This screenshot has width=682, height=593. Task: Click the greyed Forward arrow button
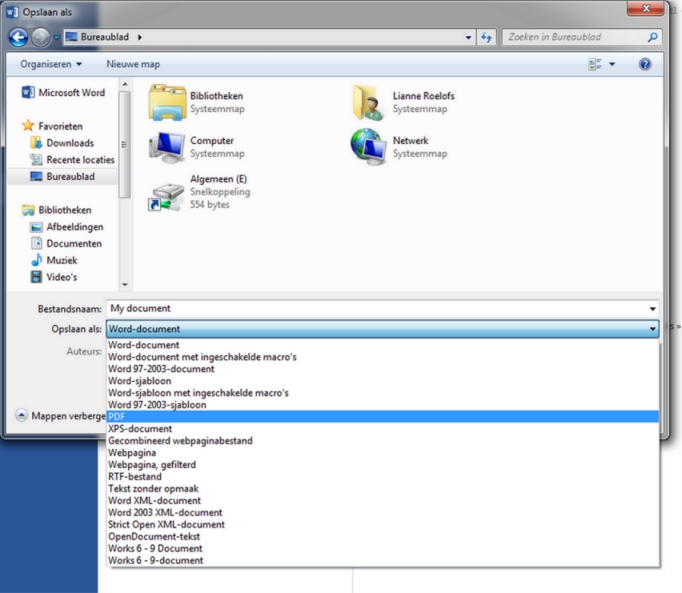pos(41,37)
